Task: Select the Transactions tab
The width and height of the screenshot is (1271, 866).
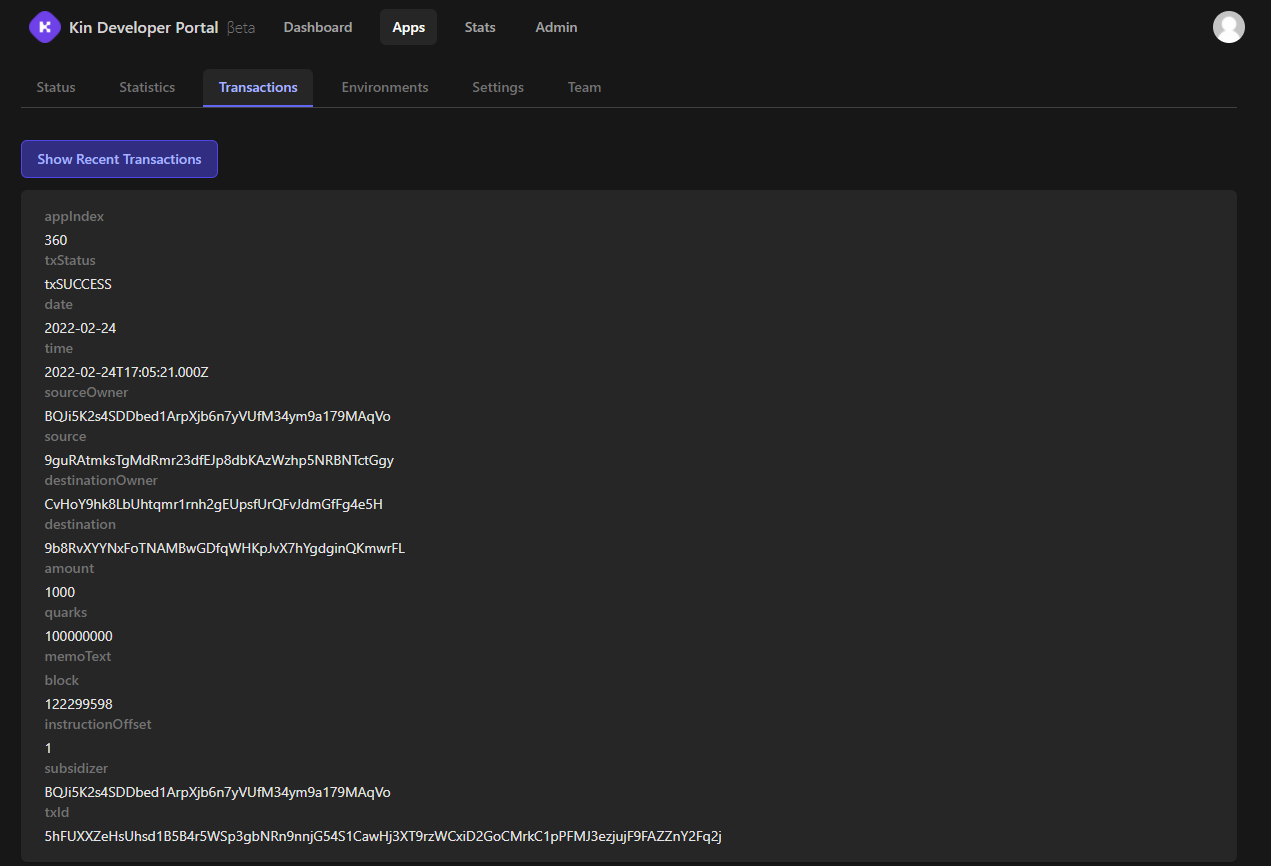Action: point(257,87)
